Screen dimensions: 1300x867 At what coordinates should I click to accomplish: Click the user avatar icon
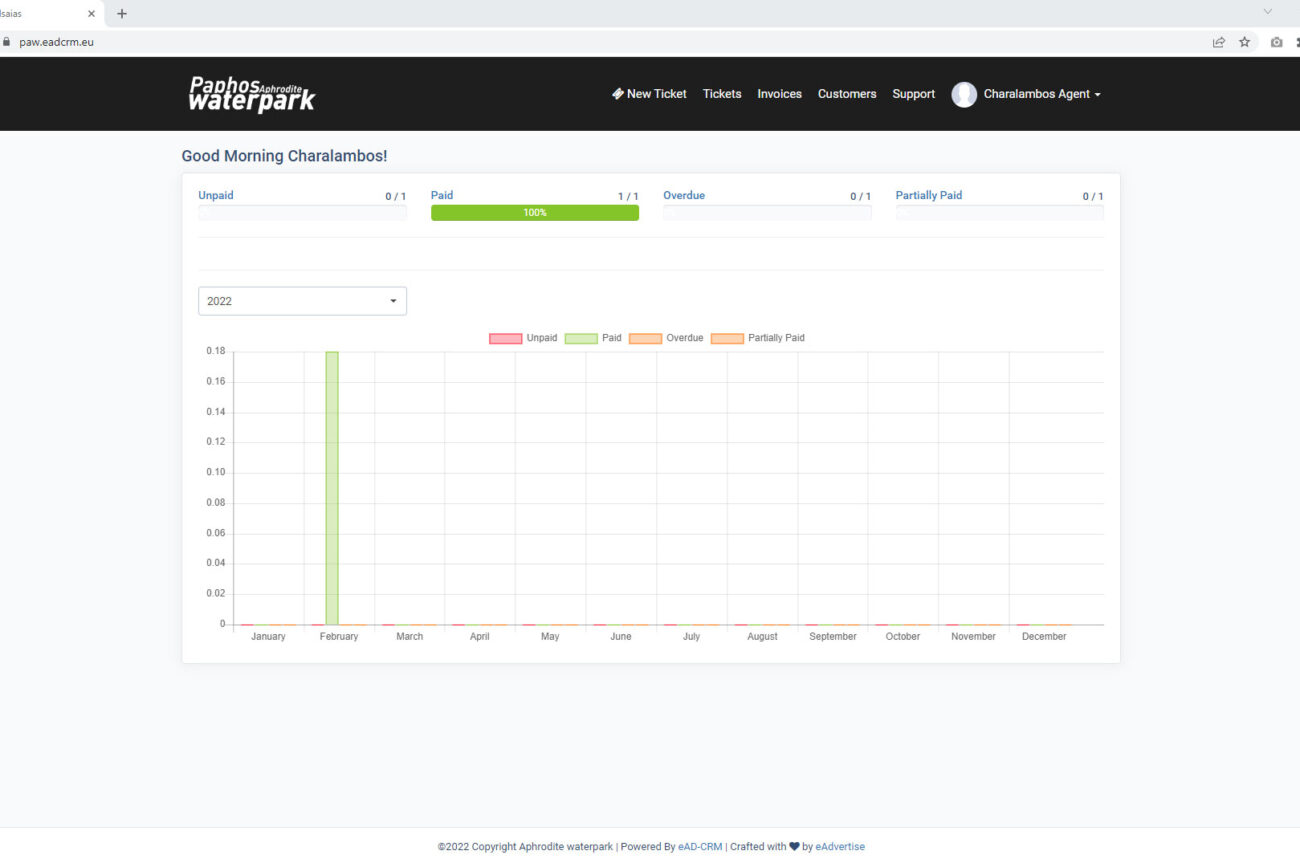click(x=963, y=94)
